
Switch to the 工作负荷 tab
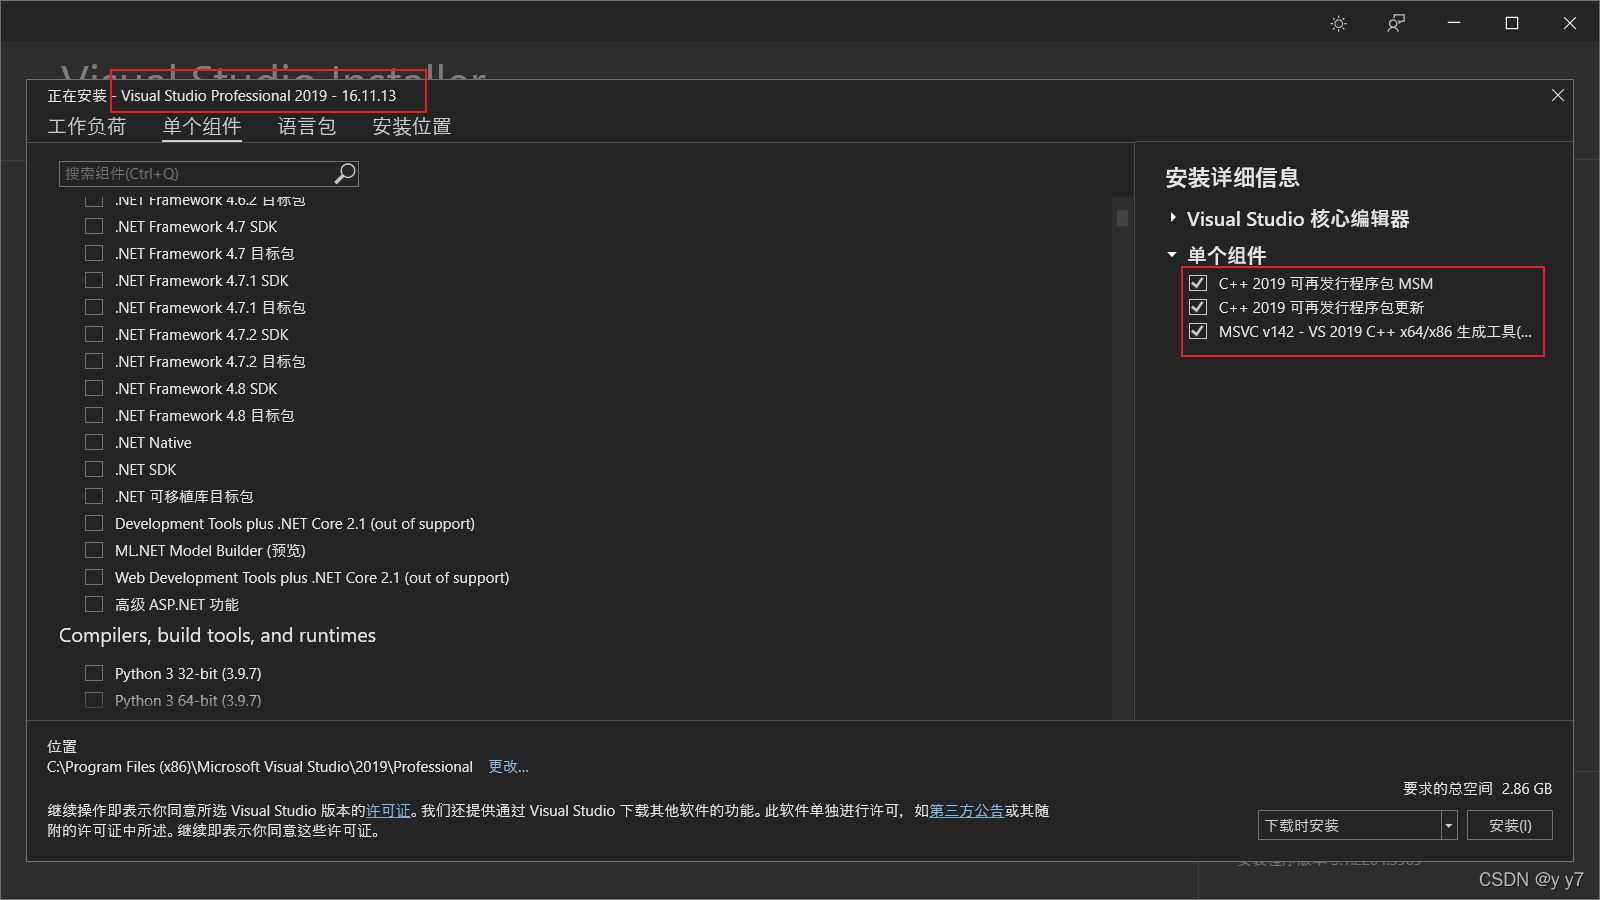pyautogui.click(x=87, y=127)
